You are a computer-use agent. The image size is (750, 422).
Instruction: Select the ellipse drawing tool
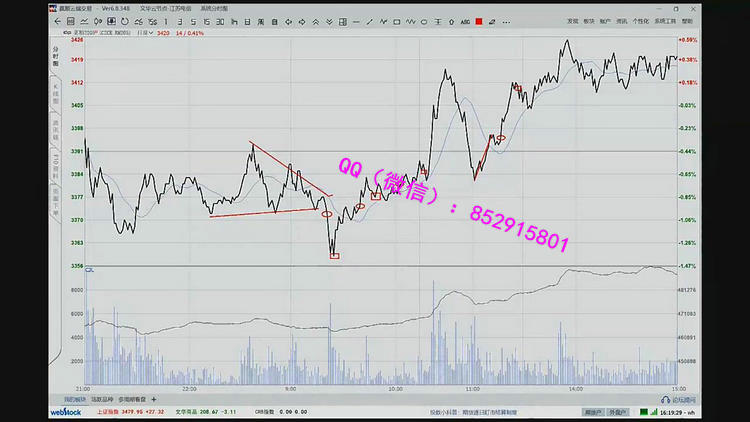424,21
